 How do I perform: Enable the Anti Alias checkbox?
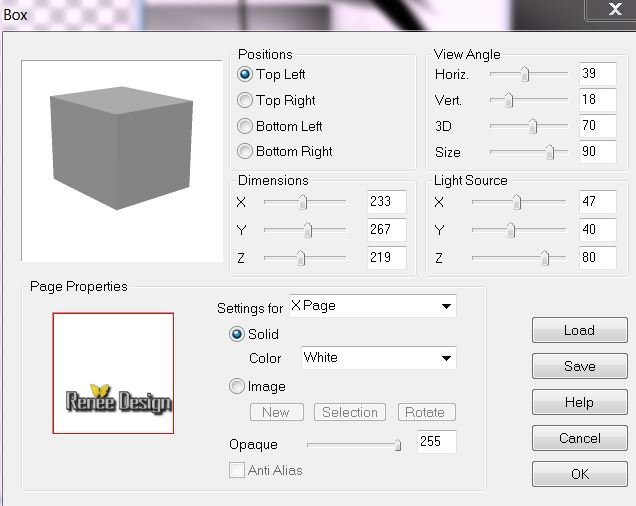(x=237, y=470)
